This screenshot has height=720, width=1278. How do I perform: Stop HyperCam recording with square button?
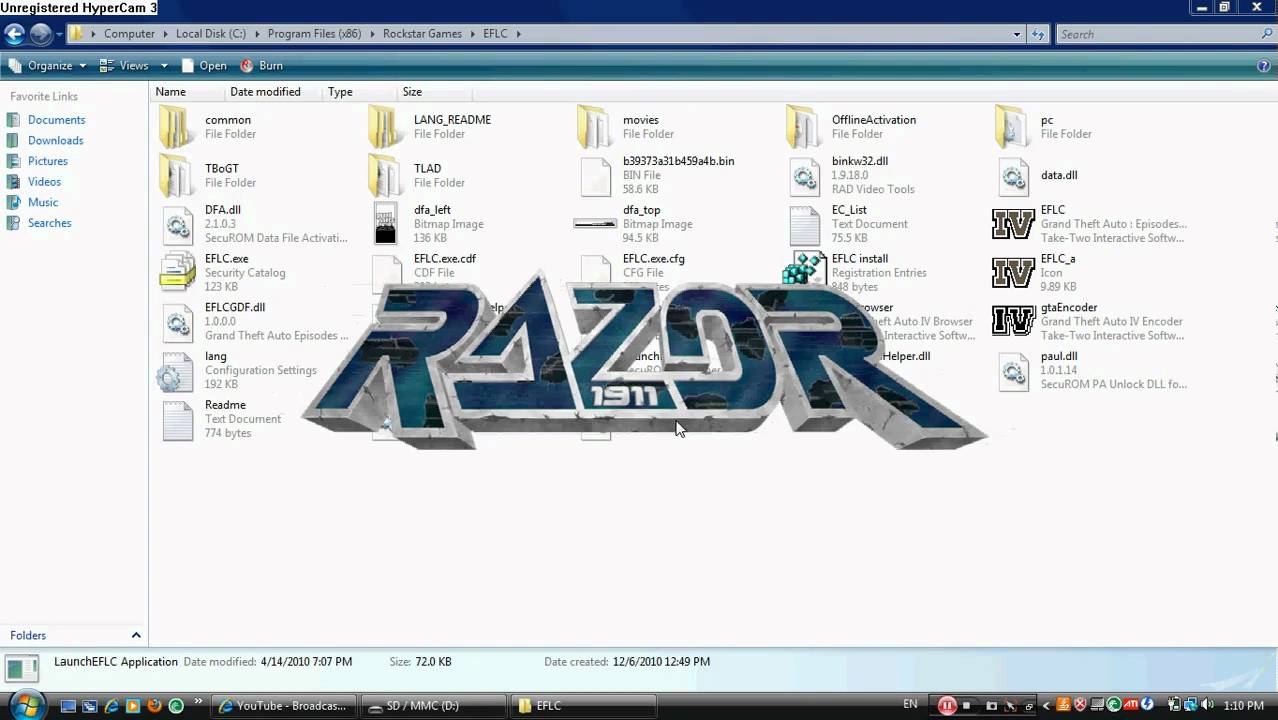tap(966, 706)
